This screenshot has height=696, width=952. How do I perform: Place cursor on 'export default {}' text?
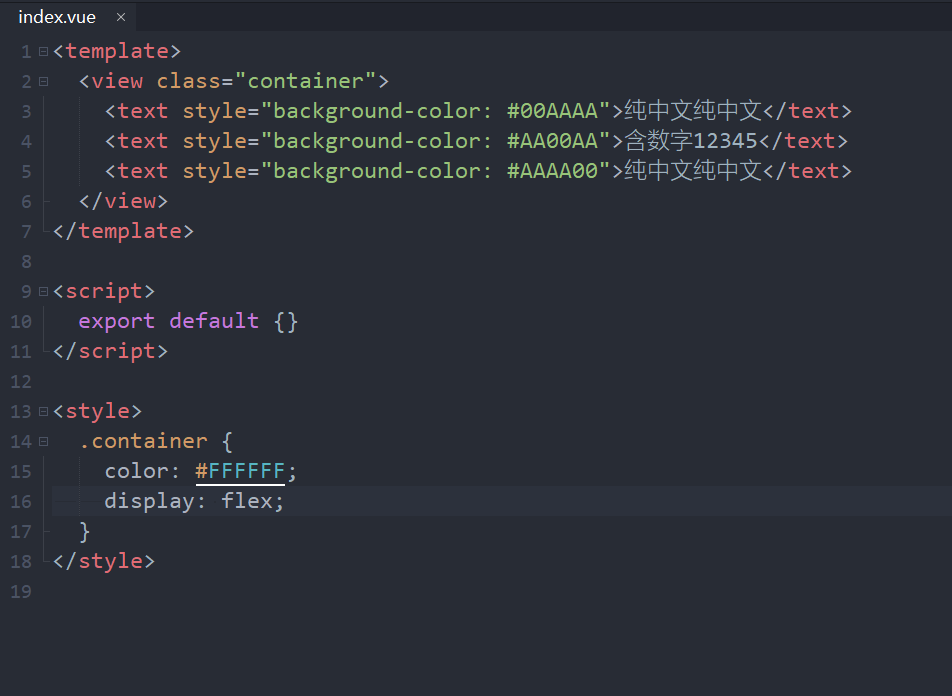click(188, 321)
